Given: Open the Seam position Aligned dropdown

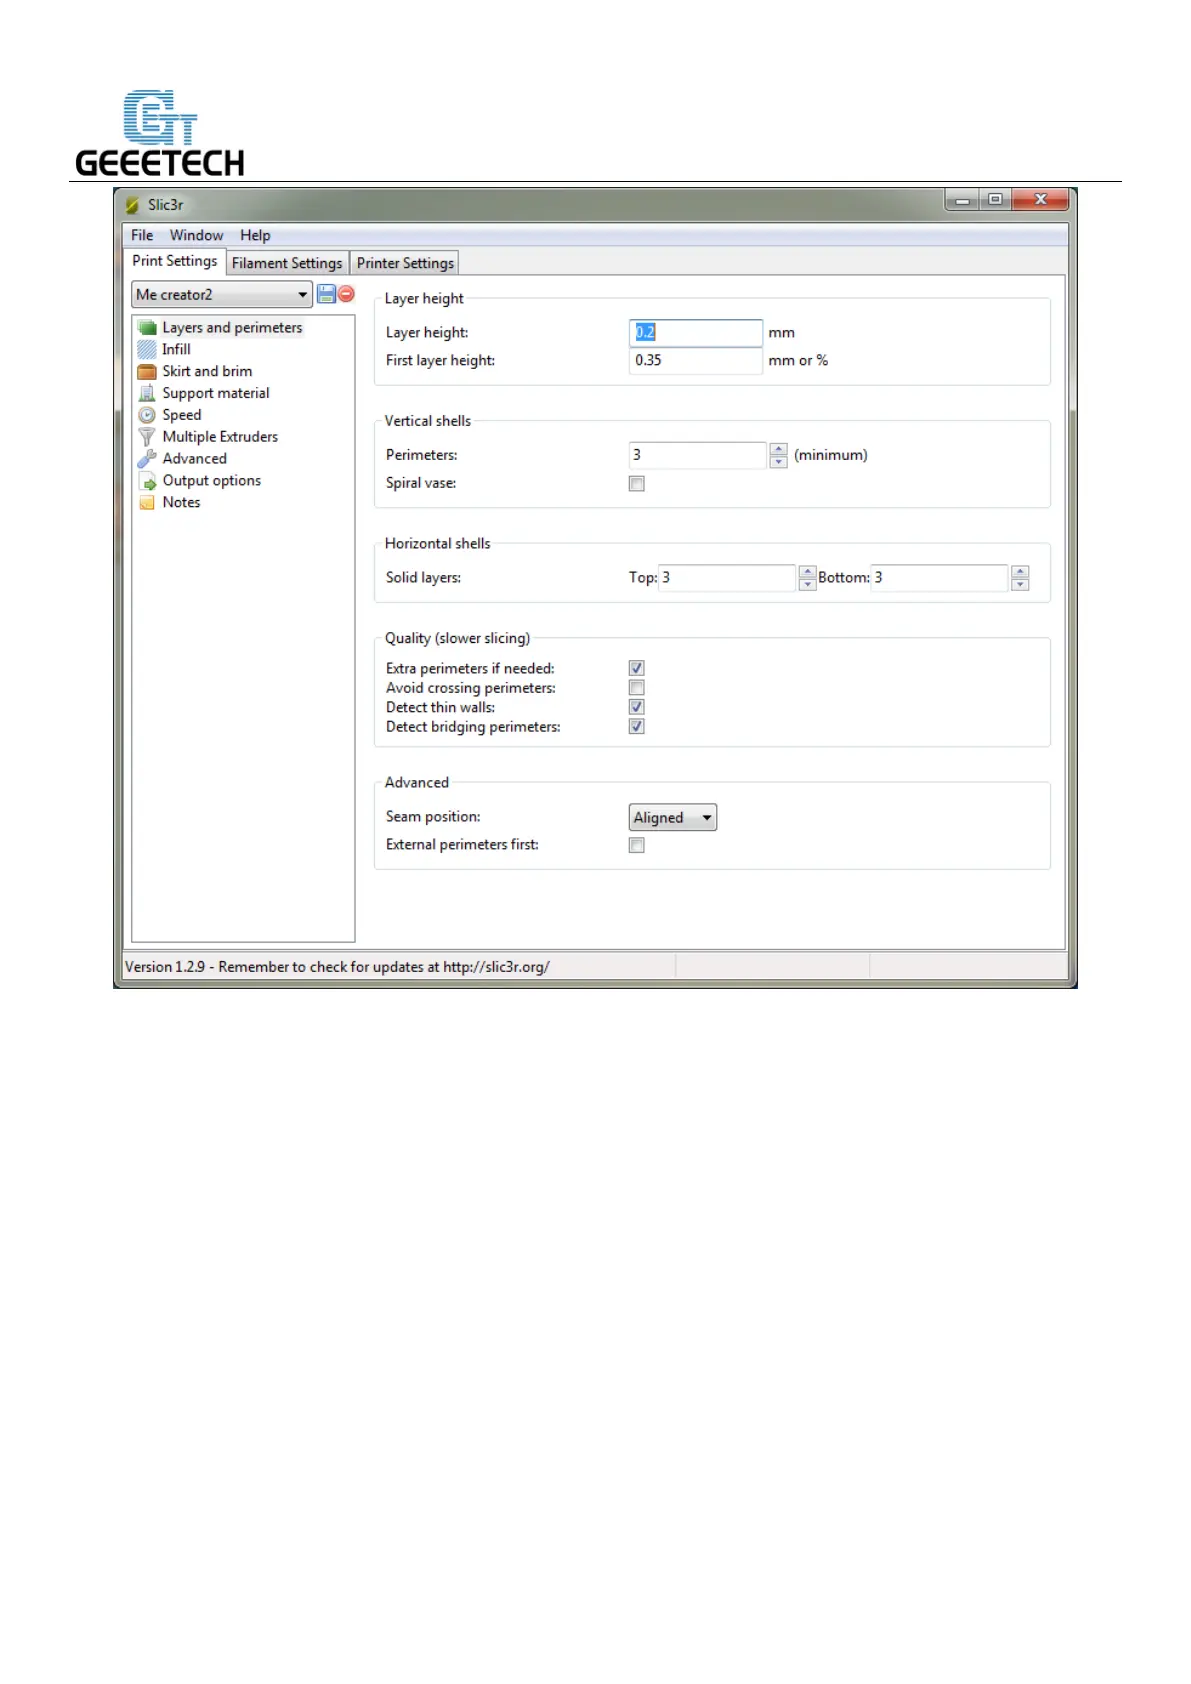Looking at the screenshot, I should [673, 818].
